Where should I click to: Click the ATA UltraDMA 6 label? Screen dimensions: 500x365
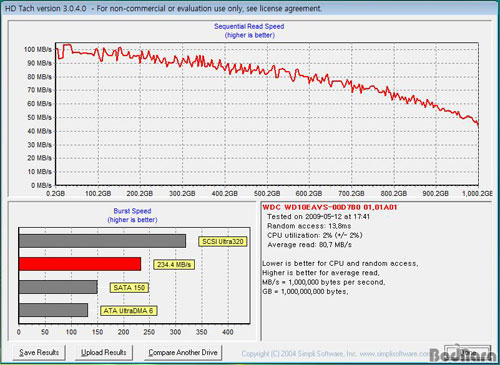point(128,311)
